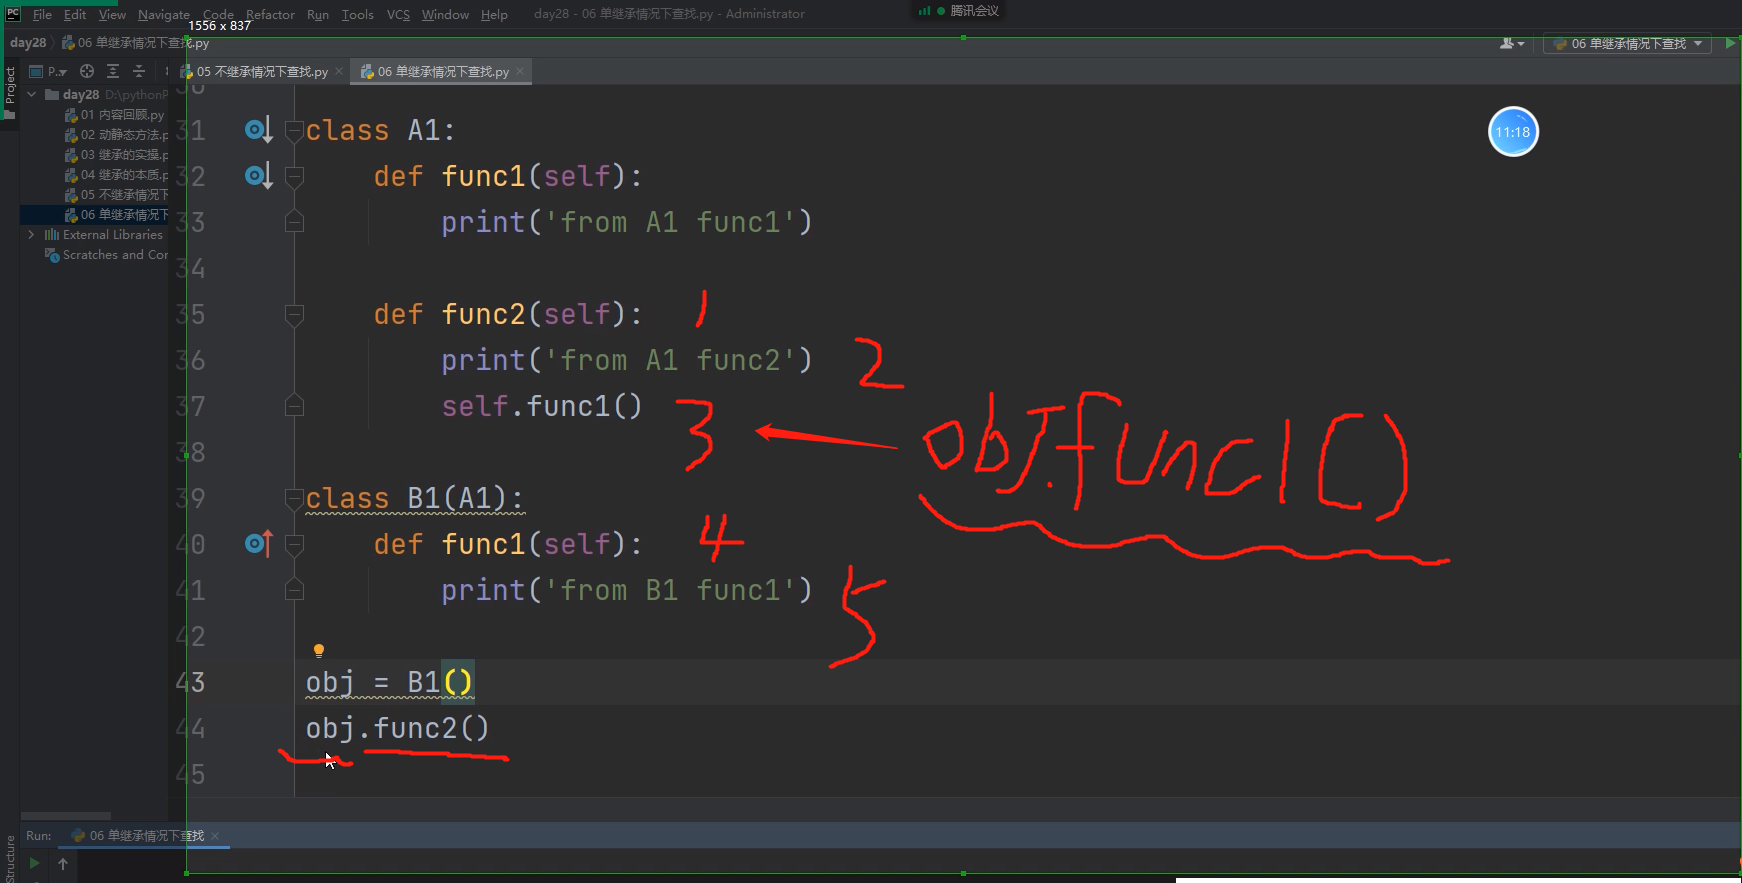Open the Project view type dropdown
The height and width of the screenshot is (883, 1742).
pos(49,71)
